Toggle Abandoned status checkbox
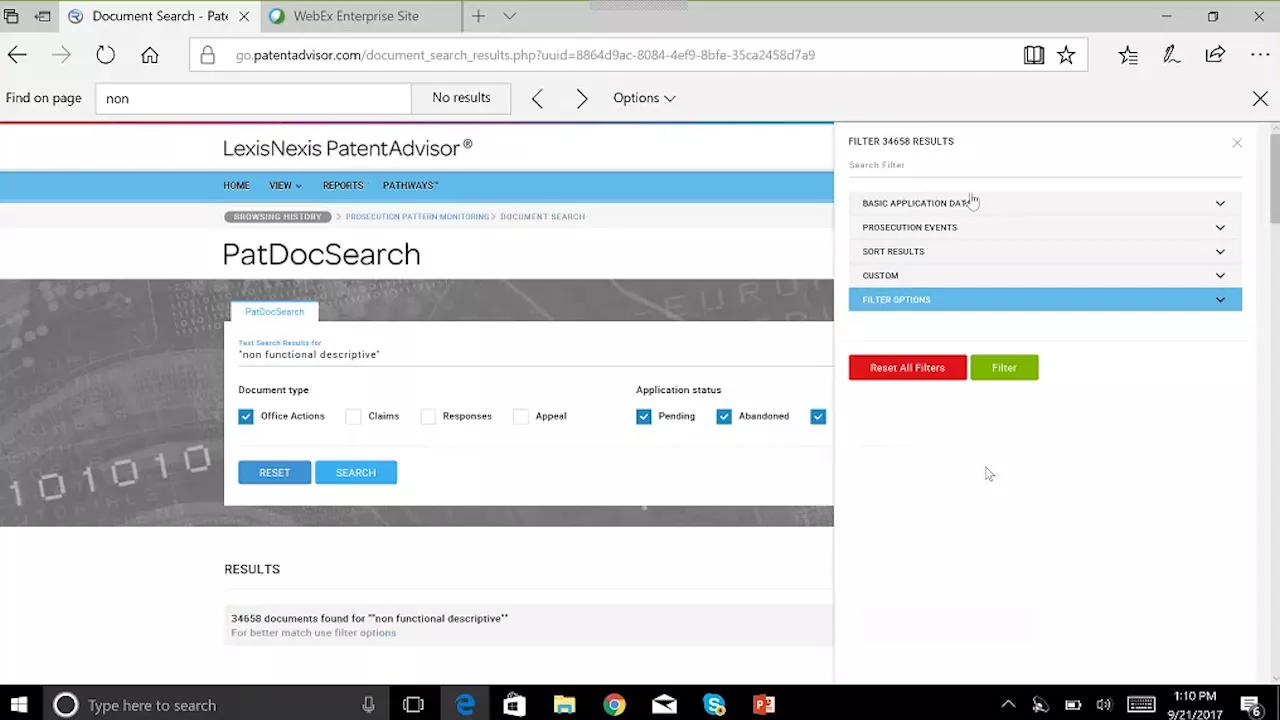The height and width of the screenshot is (720, 1280). (x=724, y=416)
